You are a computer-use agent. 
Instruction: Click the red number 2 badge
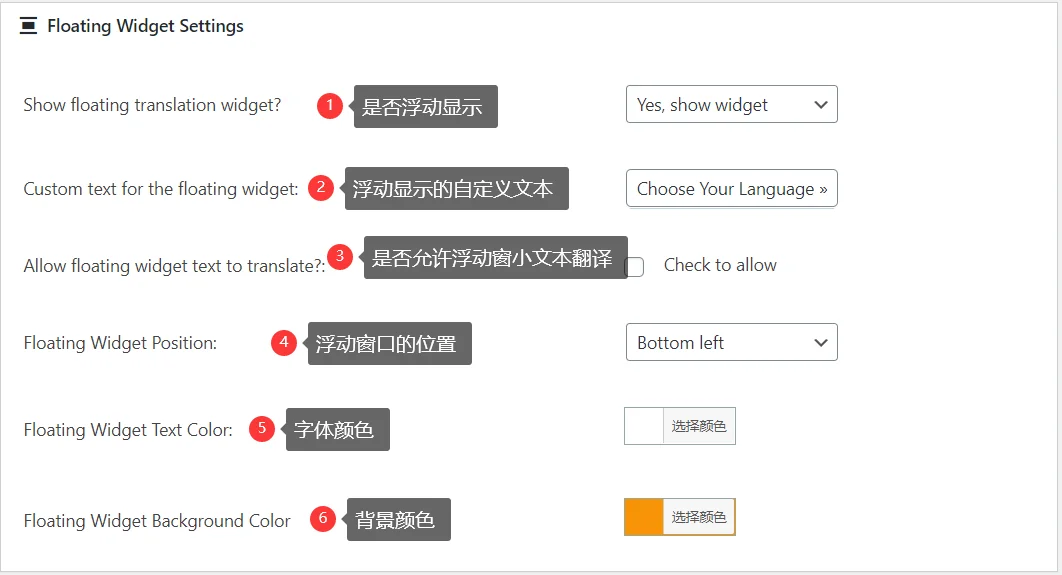tap(321, 187)
